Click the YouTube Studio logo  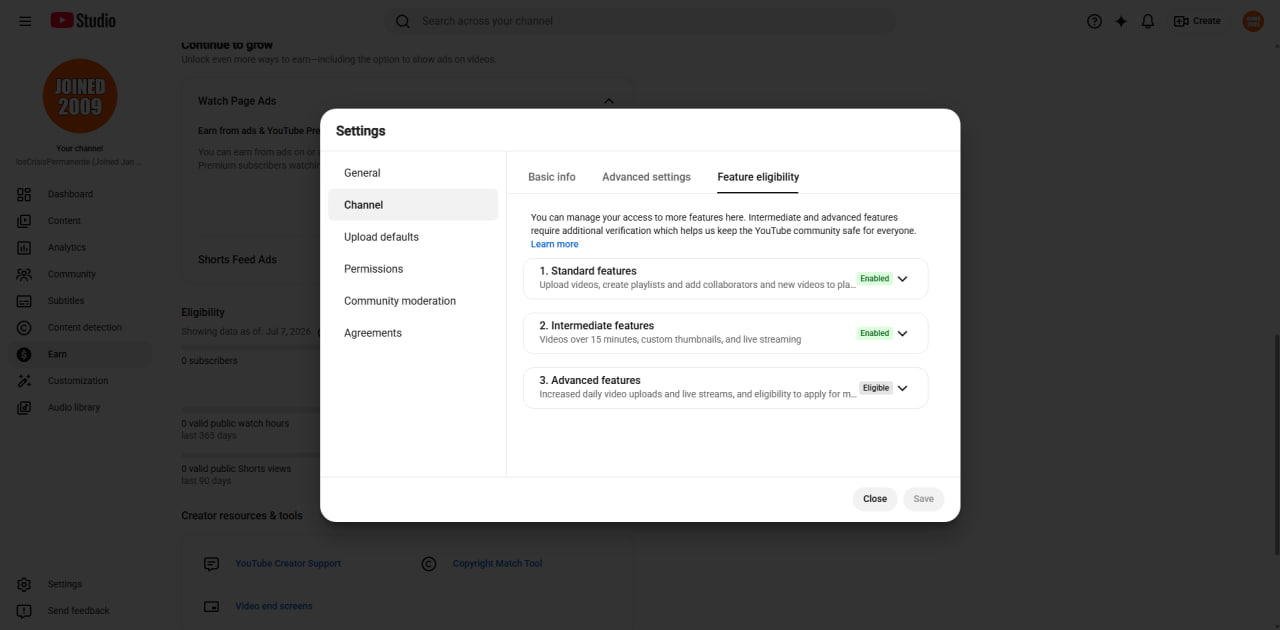(x=83, y=21)
